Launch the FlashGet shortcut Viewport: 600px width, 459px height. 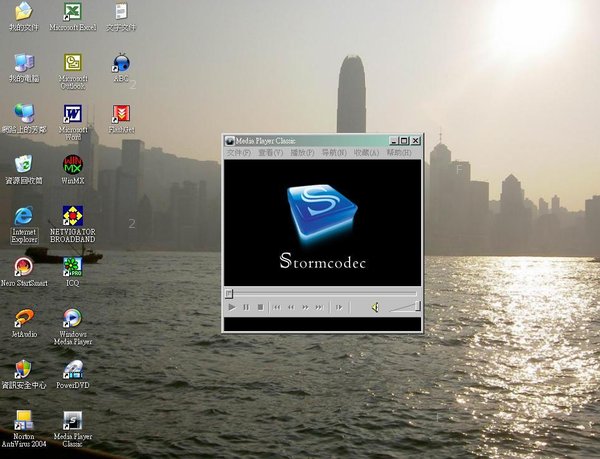pos(121,119)
